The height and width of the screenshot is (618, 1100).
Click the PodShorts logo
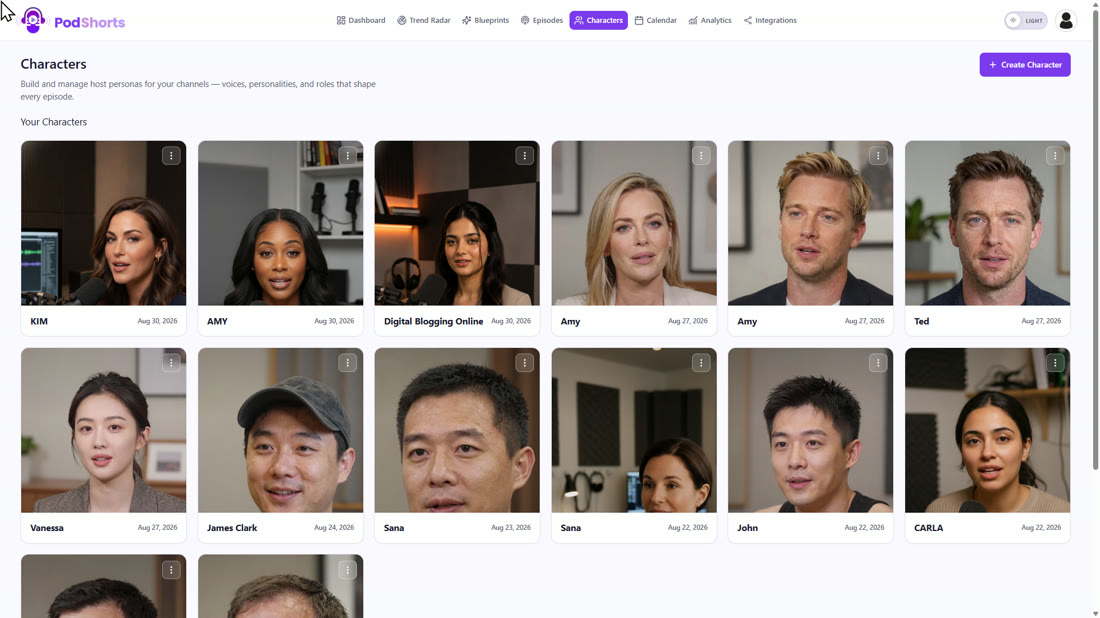73,21
